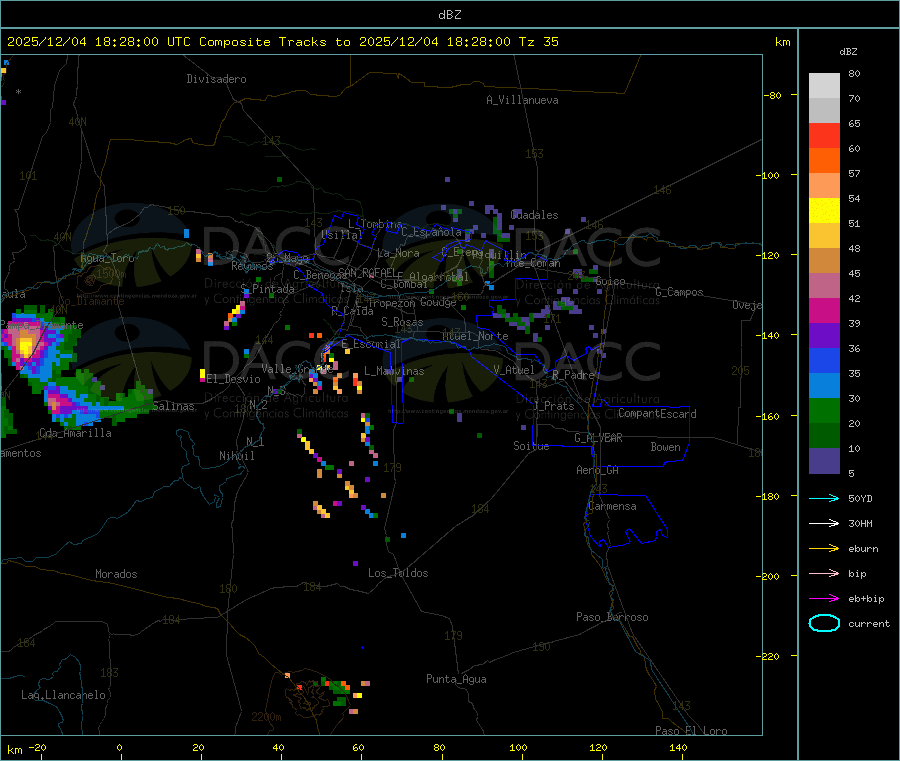Pick the light blue 30-35 dBZ swatch
Screen dimensions: 900x761
point(824,386)
